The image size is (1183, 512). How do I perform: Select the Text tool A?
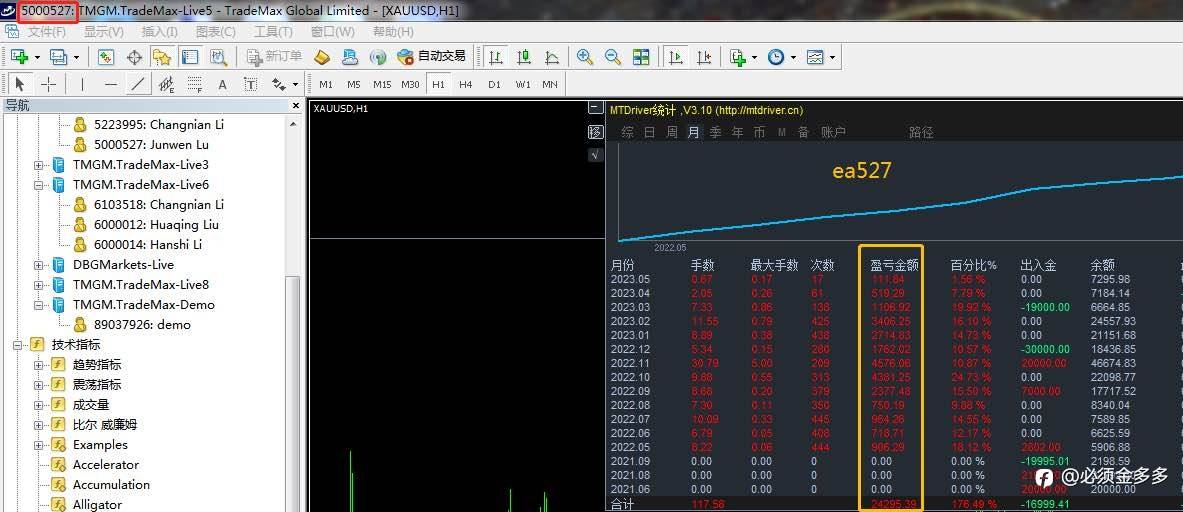223,84
